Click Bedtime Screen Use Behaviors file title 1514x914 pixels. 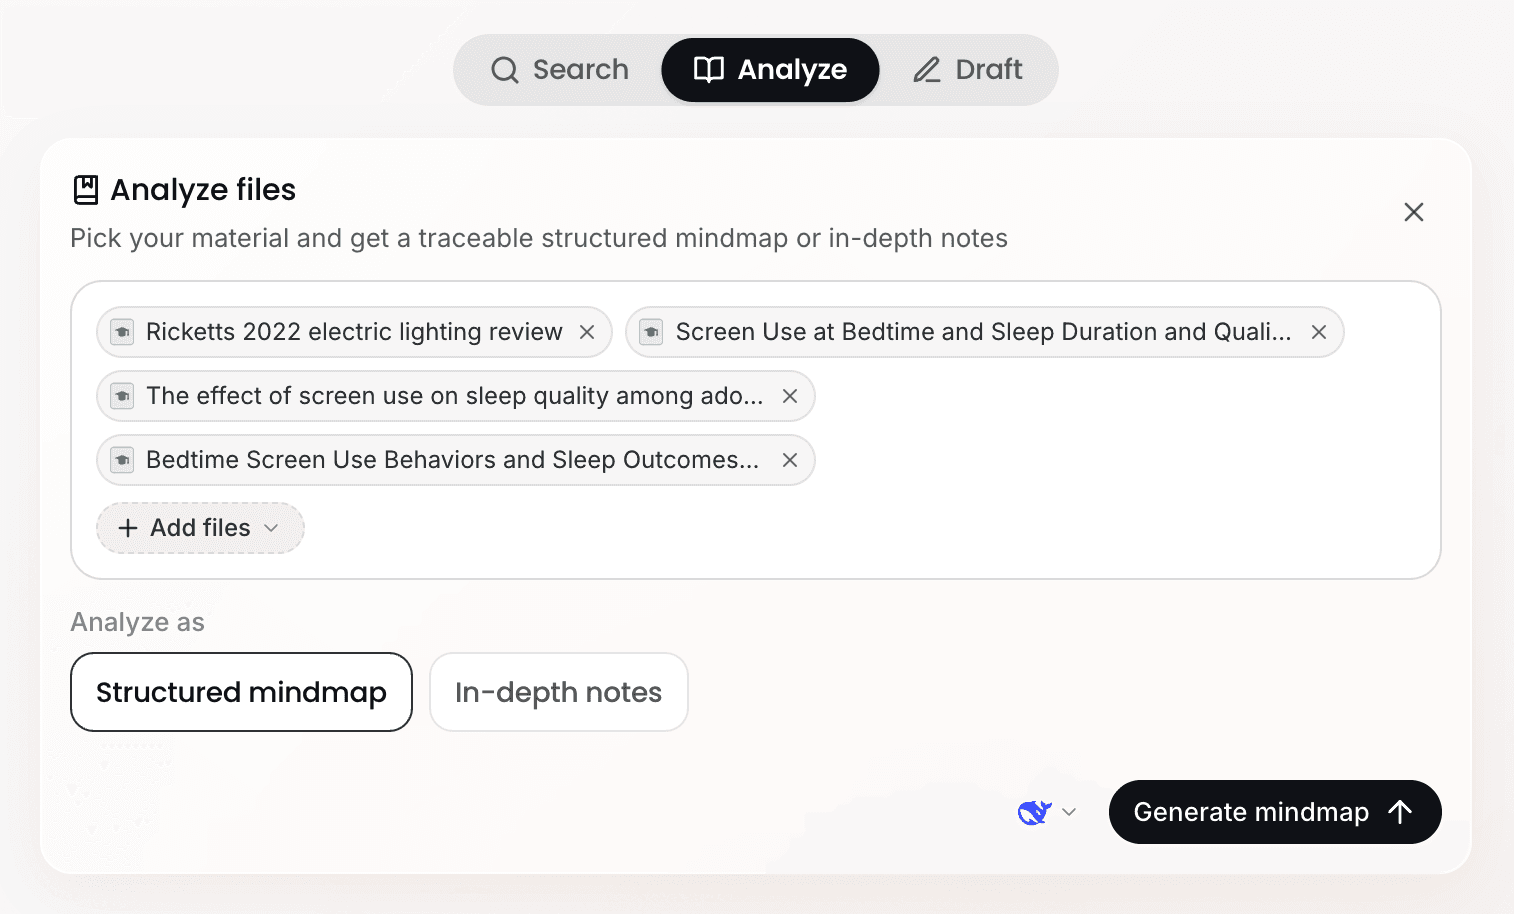(x=452, y=460)
